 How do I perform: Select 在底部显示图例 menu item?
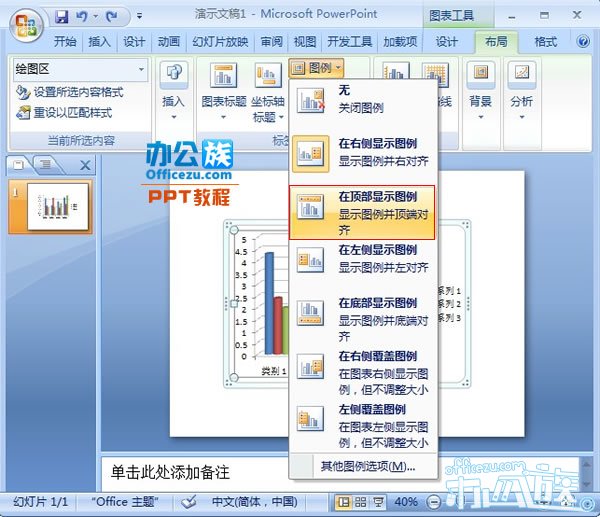pyautogui.click(x=362, y=319)
